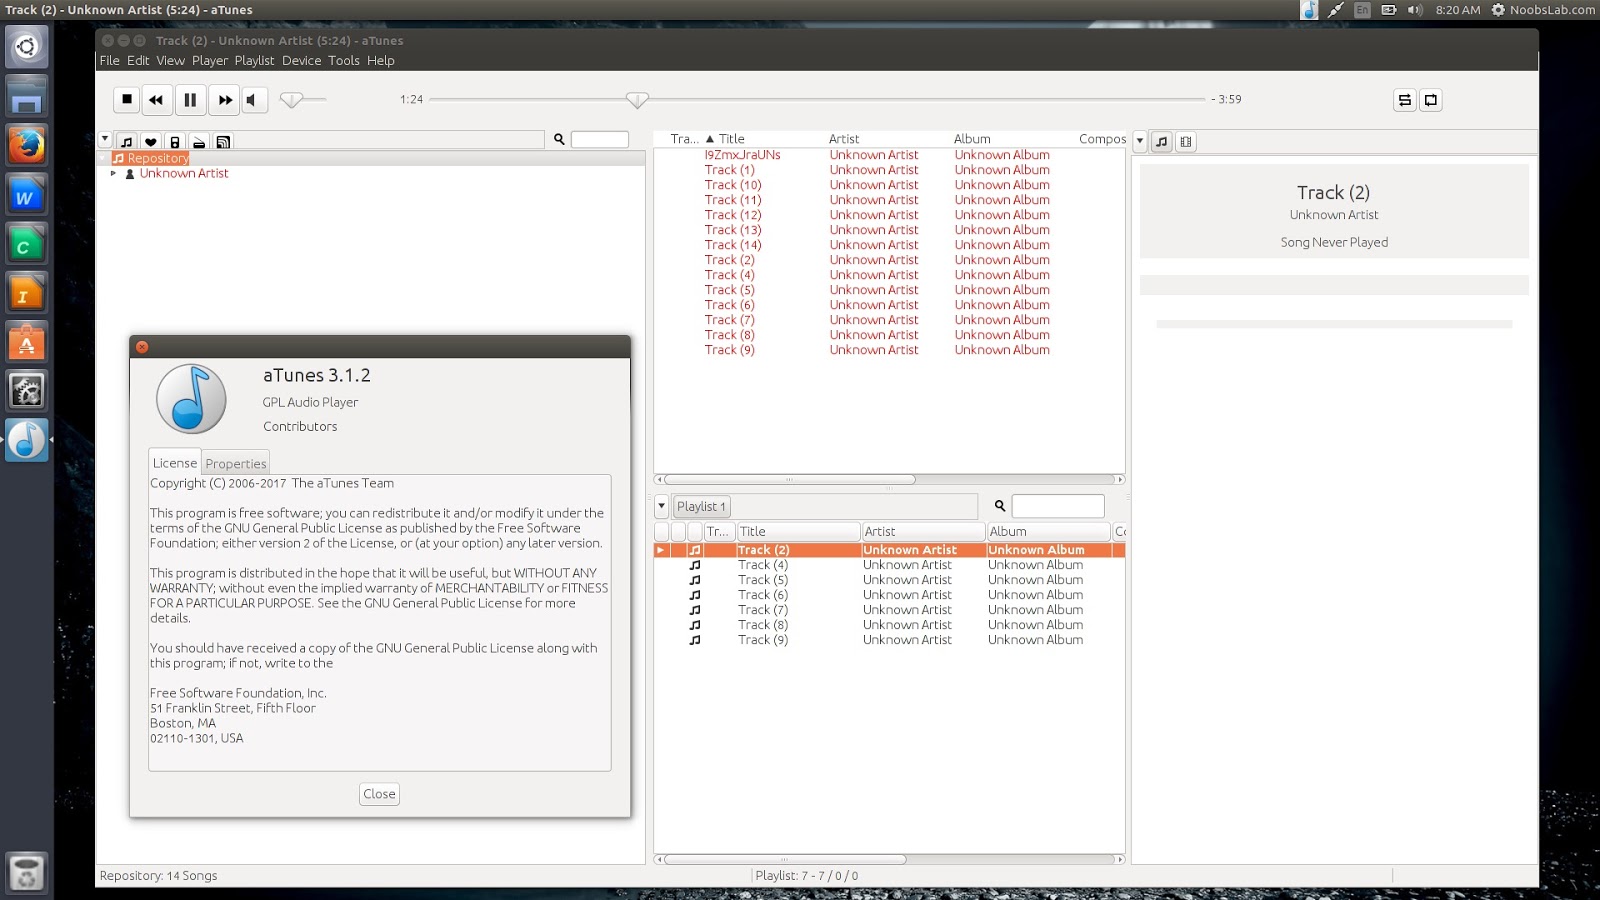Screen dimensions: 1600x900
Task: Launch Firefox from the Ubuntu launcher
Action: tap(26, 145)
